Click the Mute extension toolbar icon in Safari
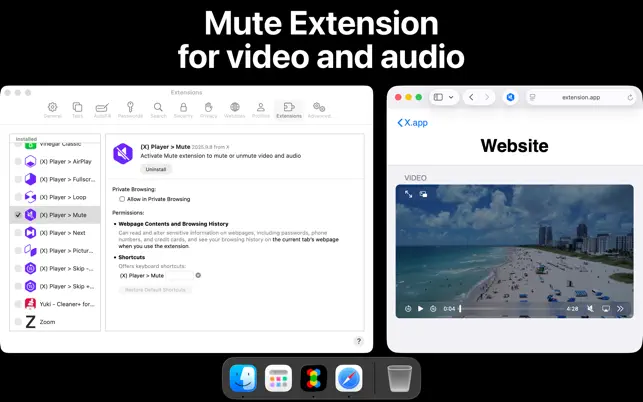 (510, 97)
